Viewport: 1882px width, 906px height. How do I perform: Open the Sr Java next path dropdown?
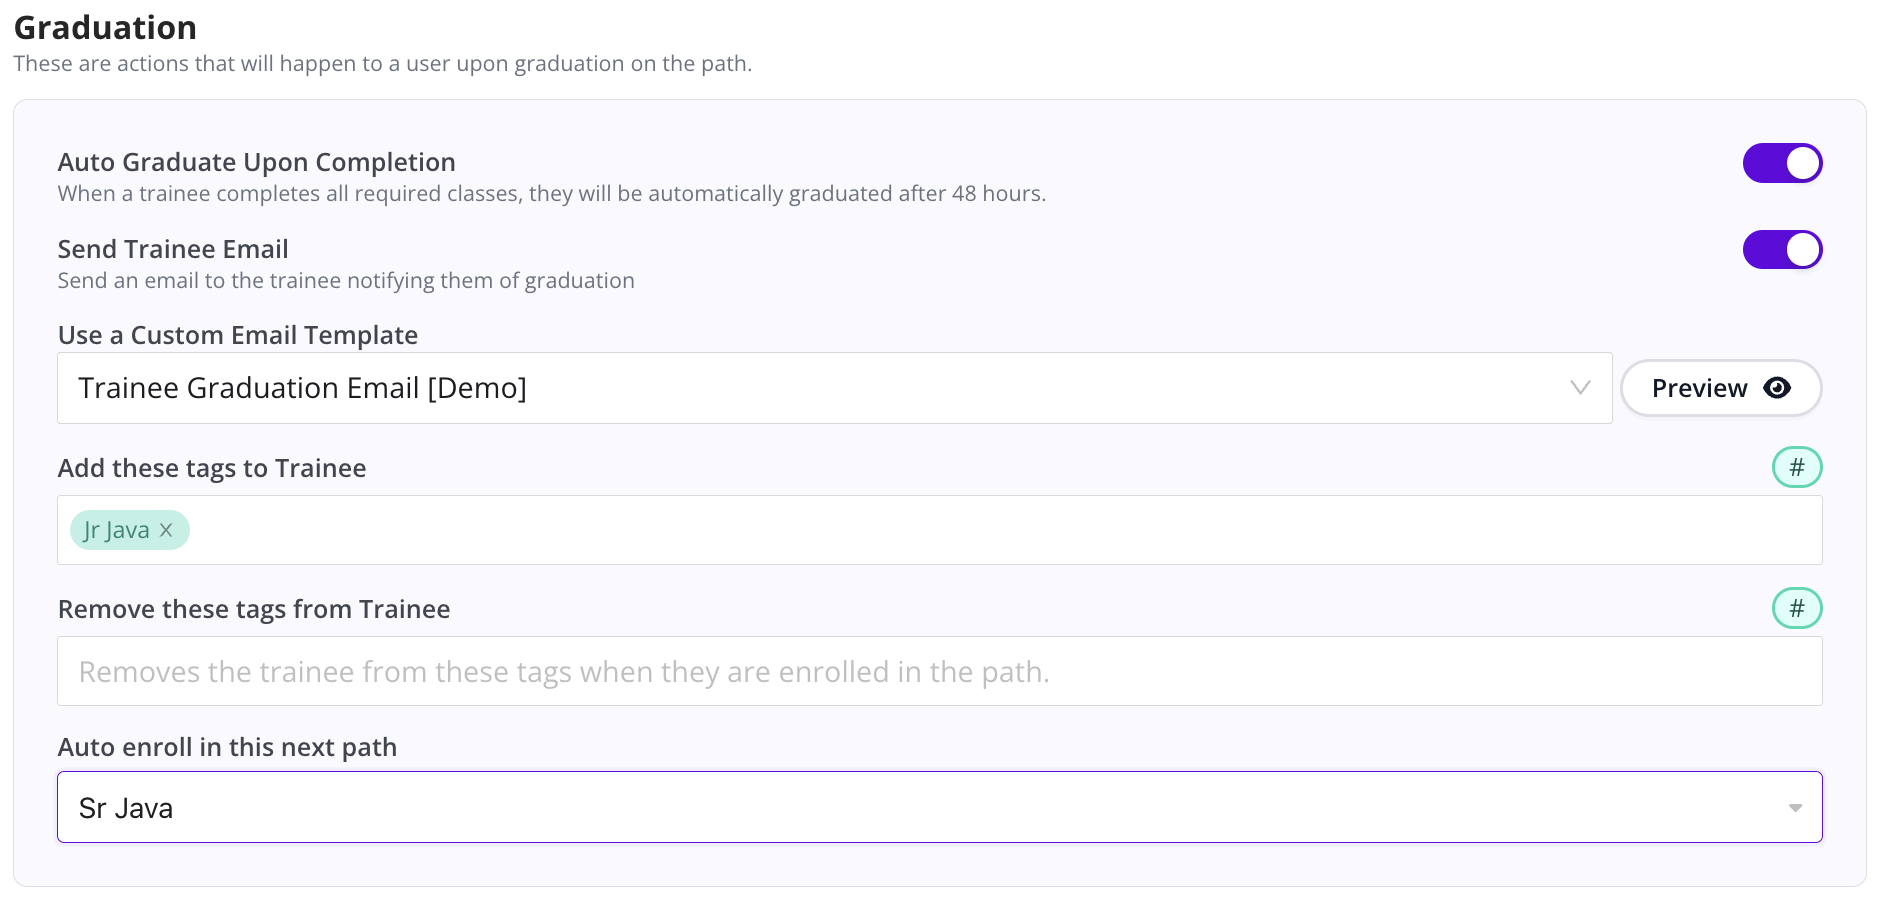900,807
